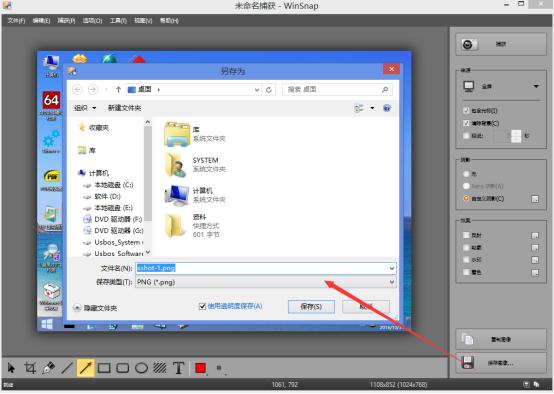Click the first status bar icon at right

[526, 384]
